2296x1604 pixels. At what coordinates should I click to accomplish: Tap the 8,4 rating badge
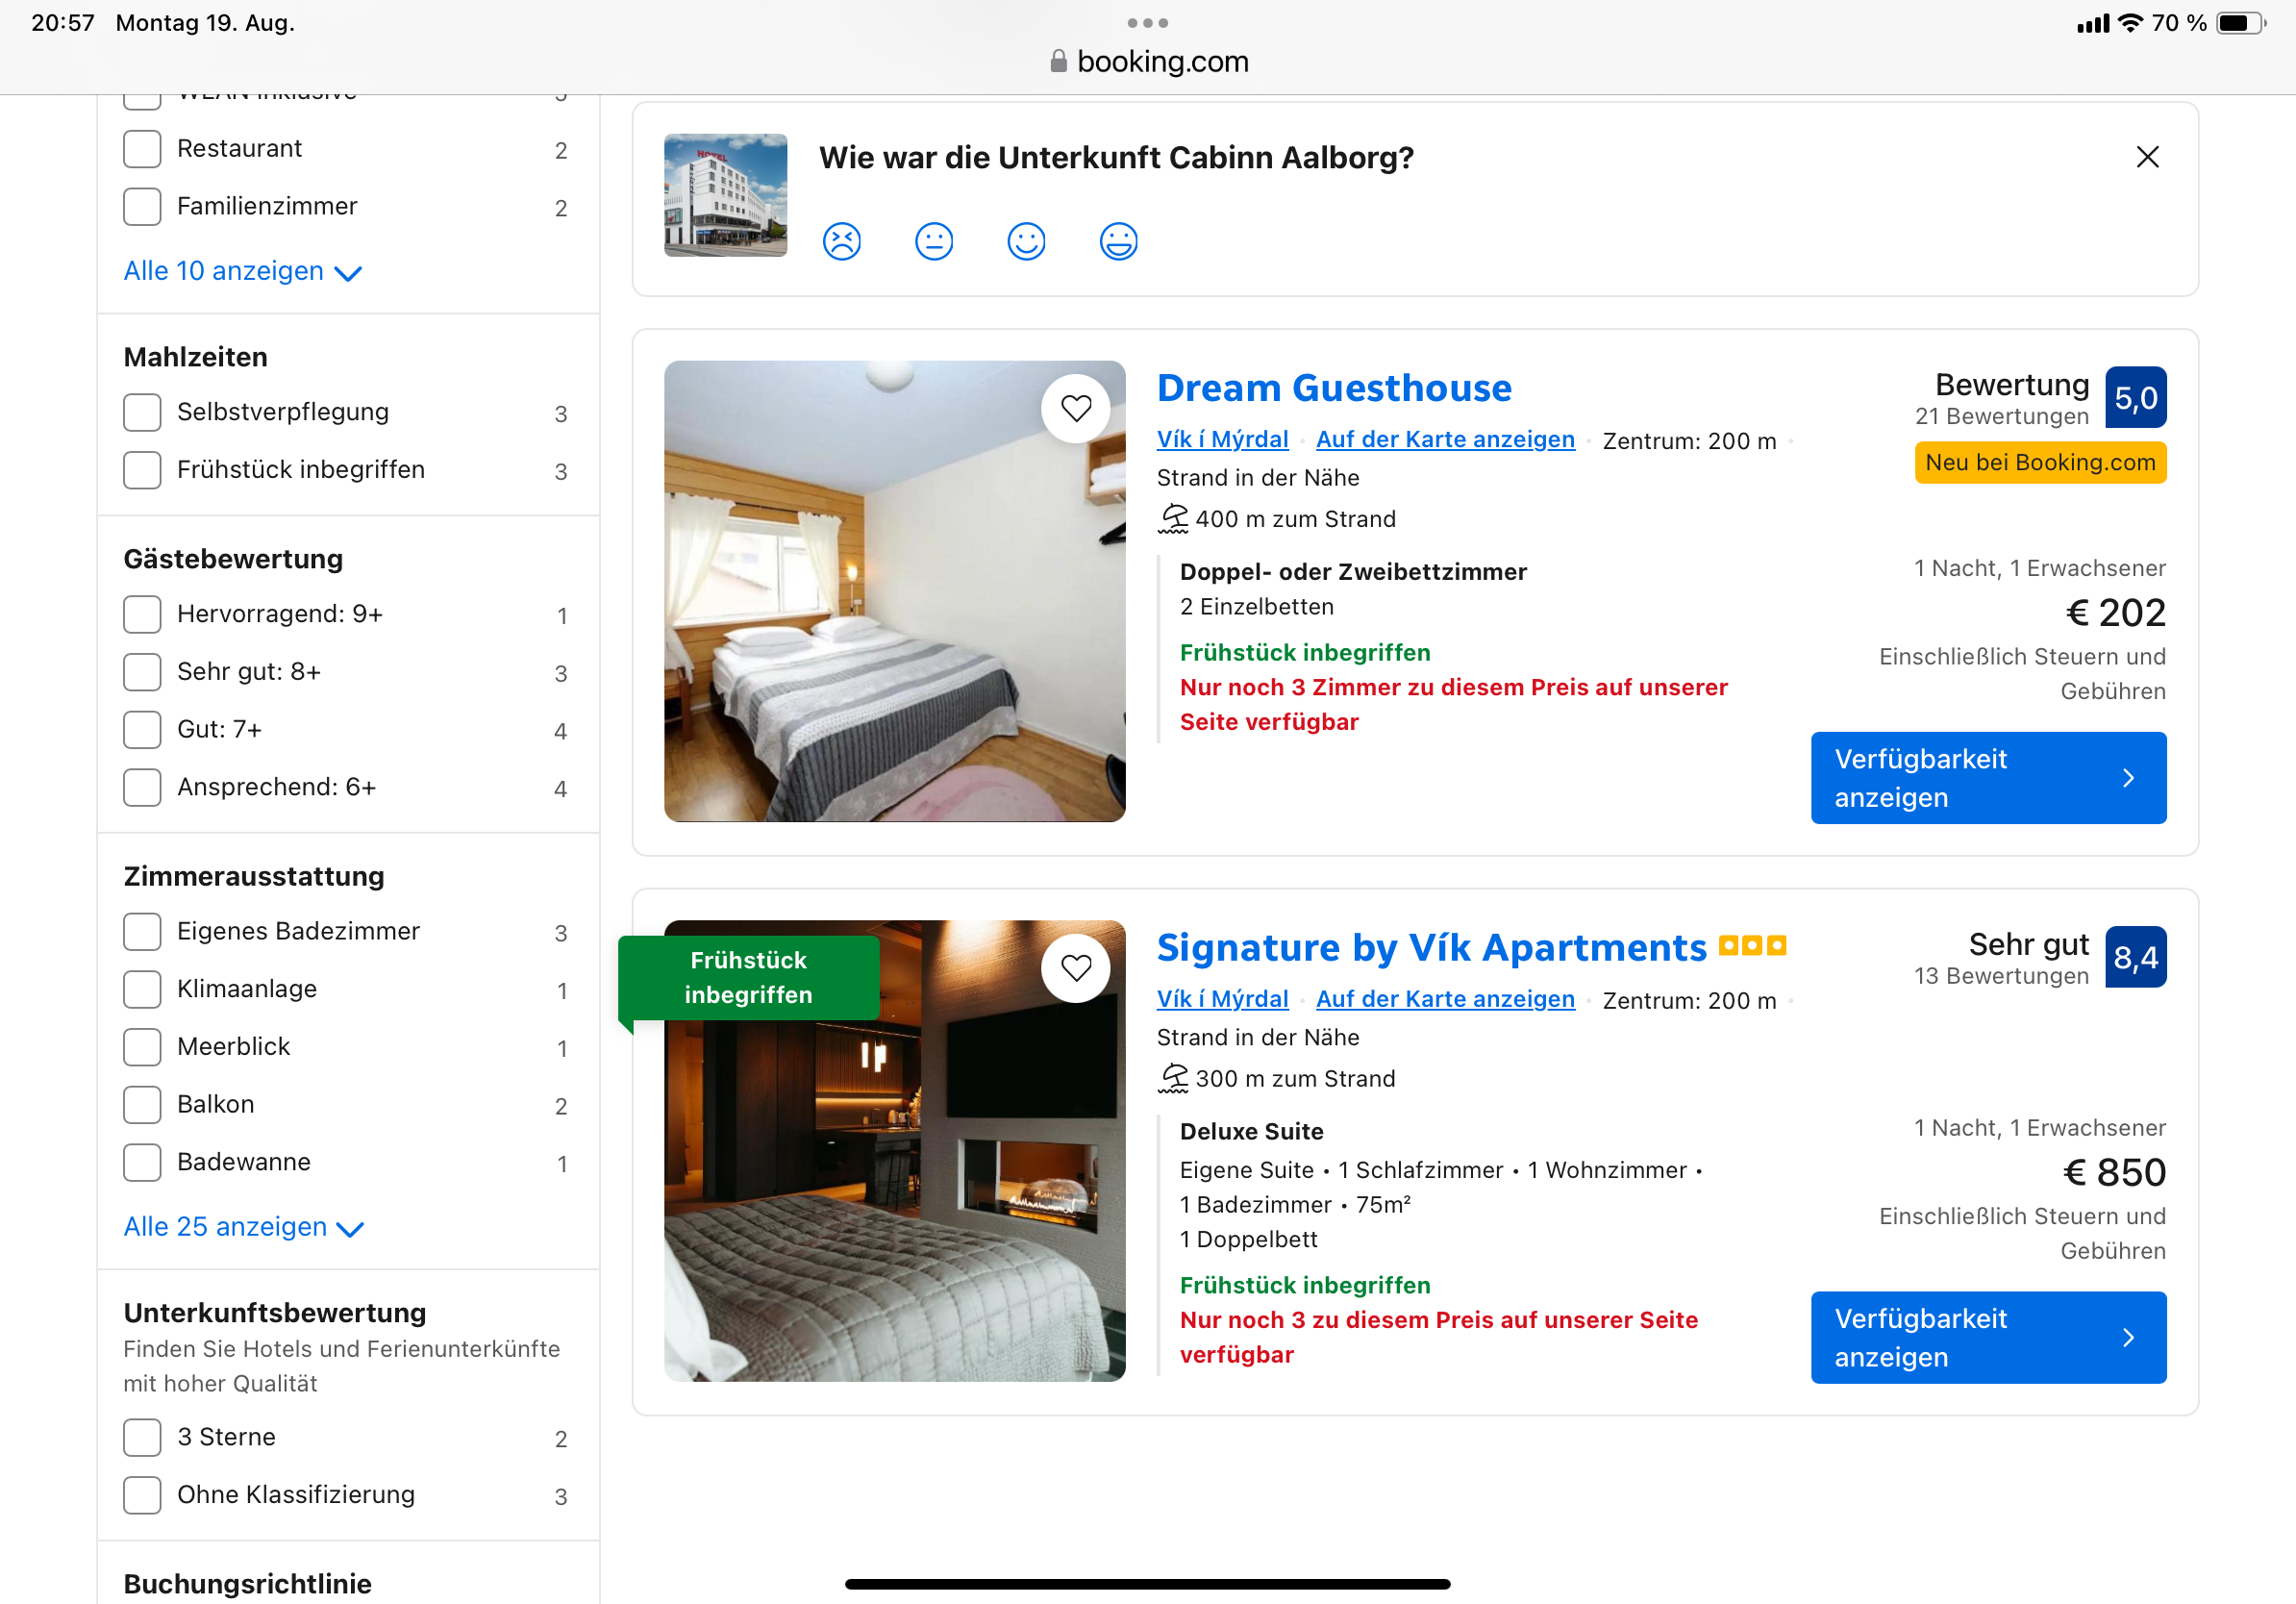(x=2135, y=957)
